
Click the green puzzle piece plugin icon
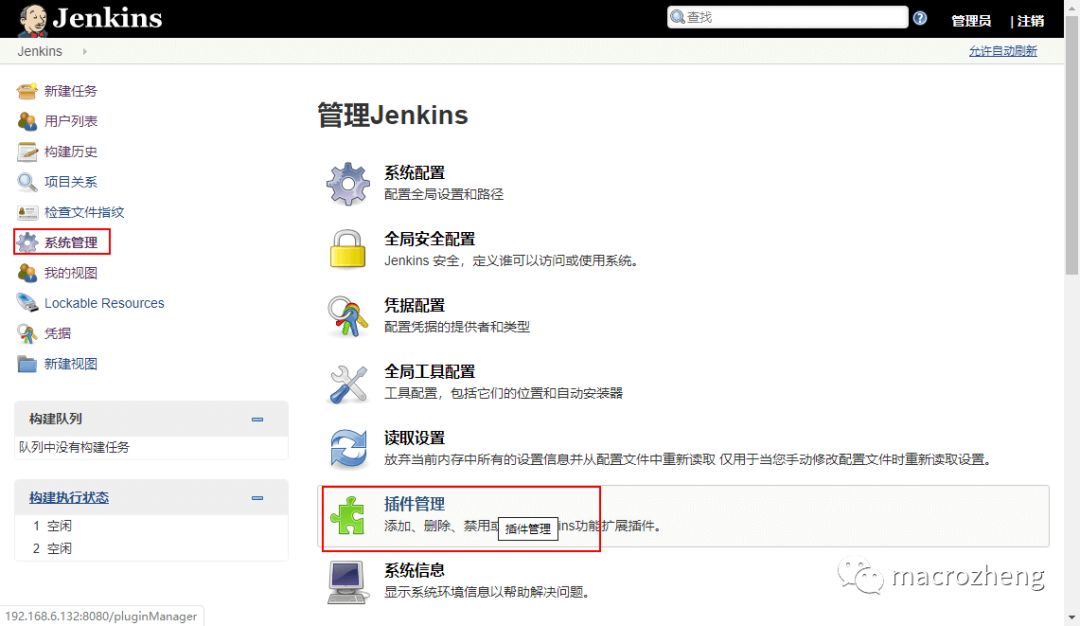[348, 515]
